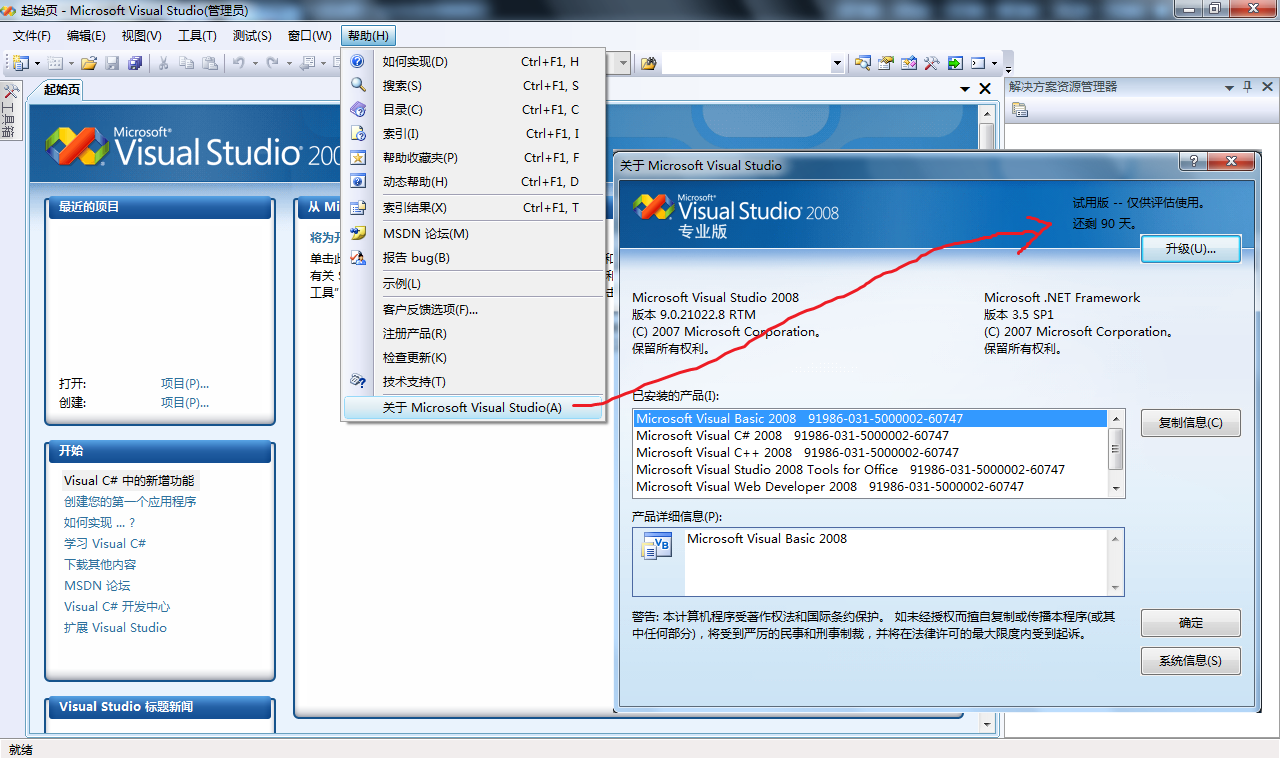Image resolution: width=1280 pixels, height=758 pixels.
Task: Pin the Solution Explorer panel
Action: 1247,87
